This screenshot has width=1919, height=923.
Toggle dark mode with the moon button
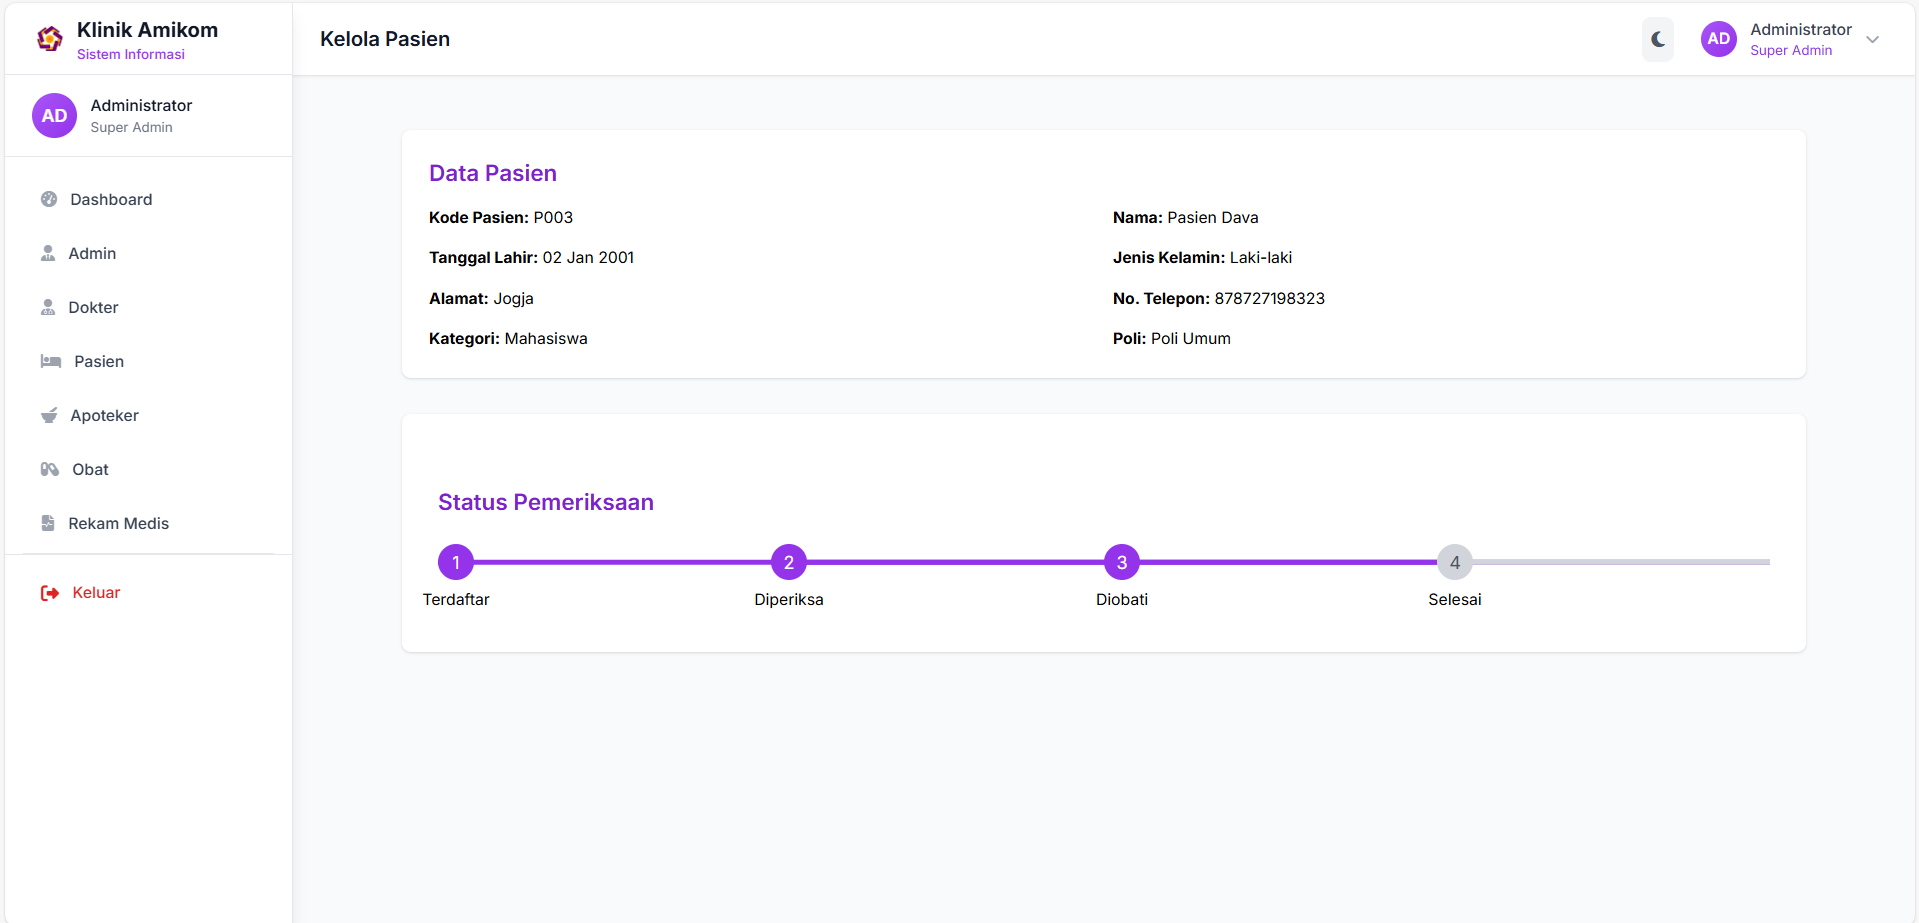[x=1657, y=39]
